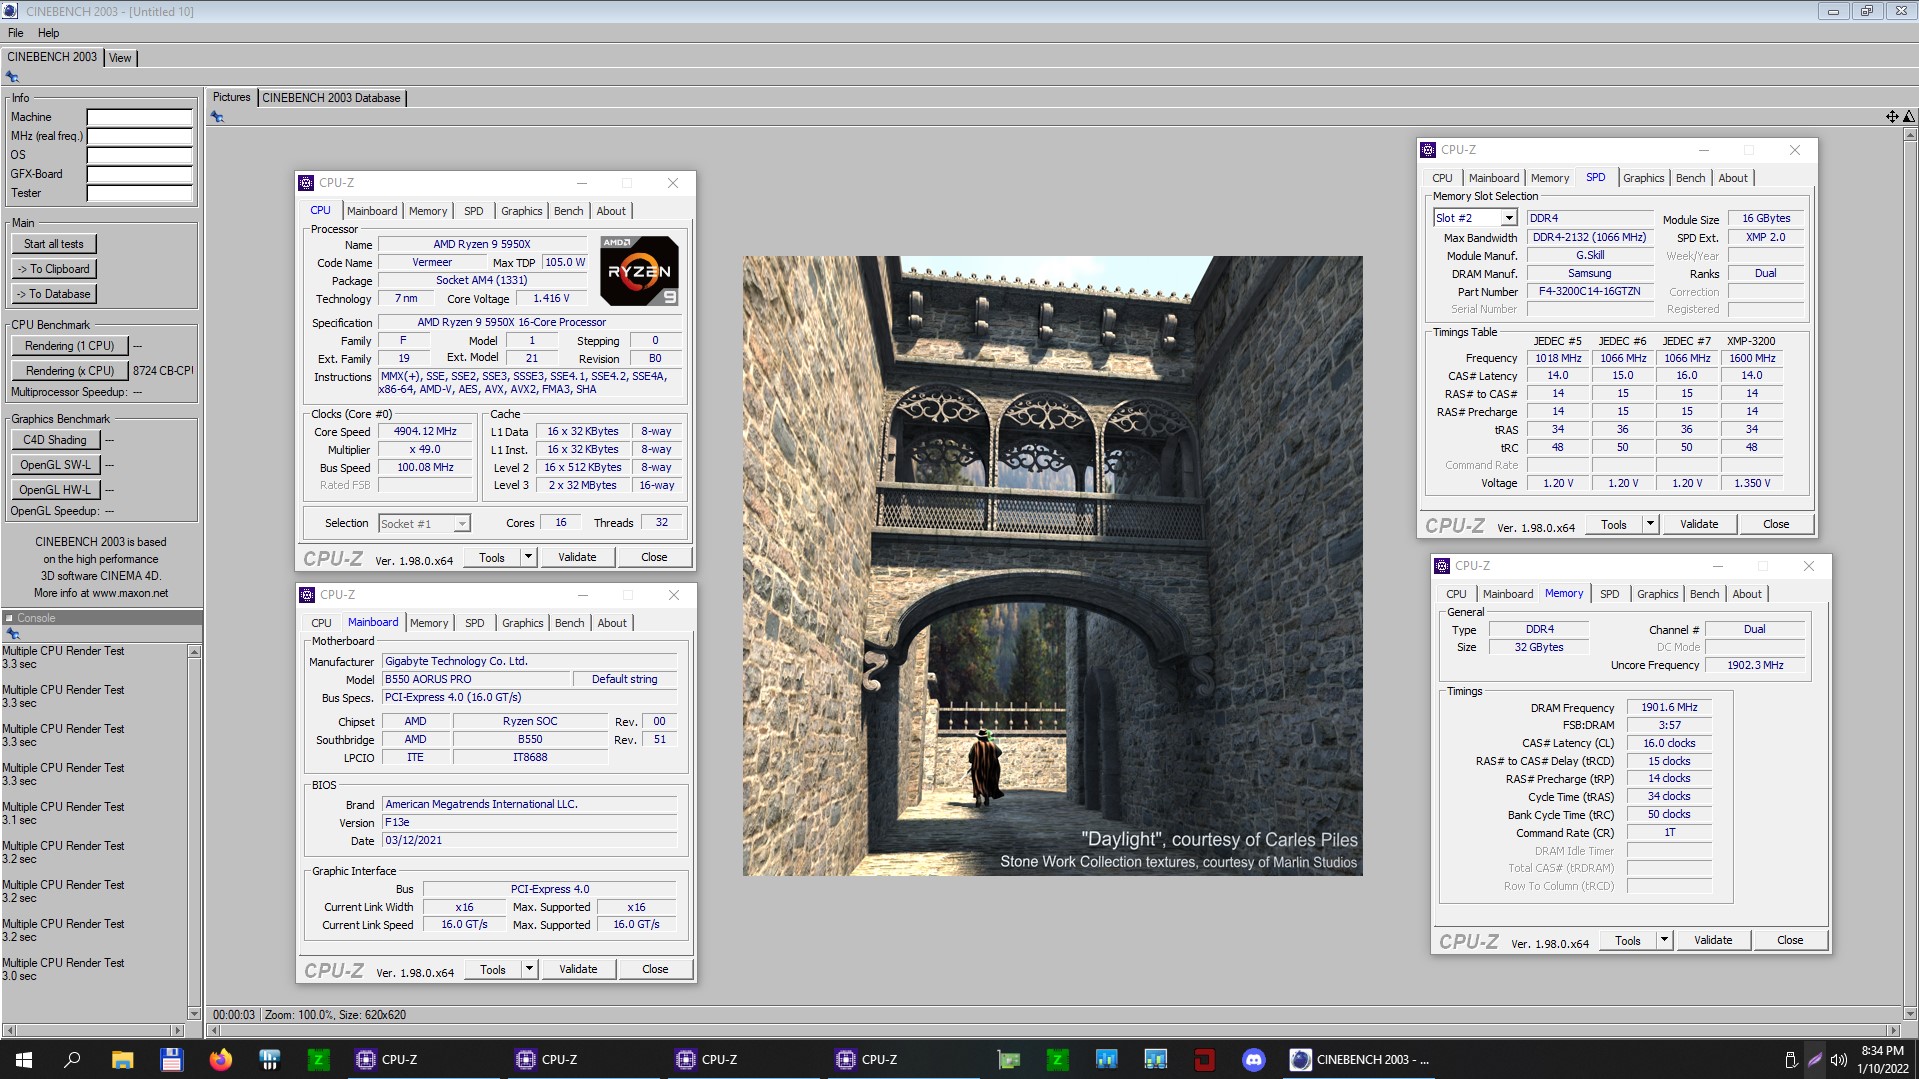Open the volume control in system tray
This screenshot has width=1919, height=1079.
[1838, 1059]
